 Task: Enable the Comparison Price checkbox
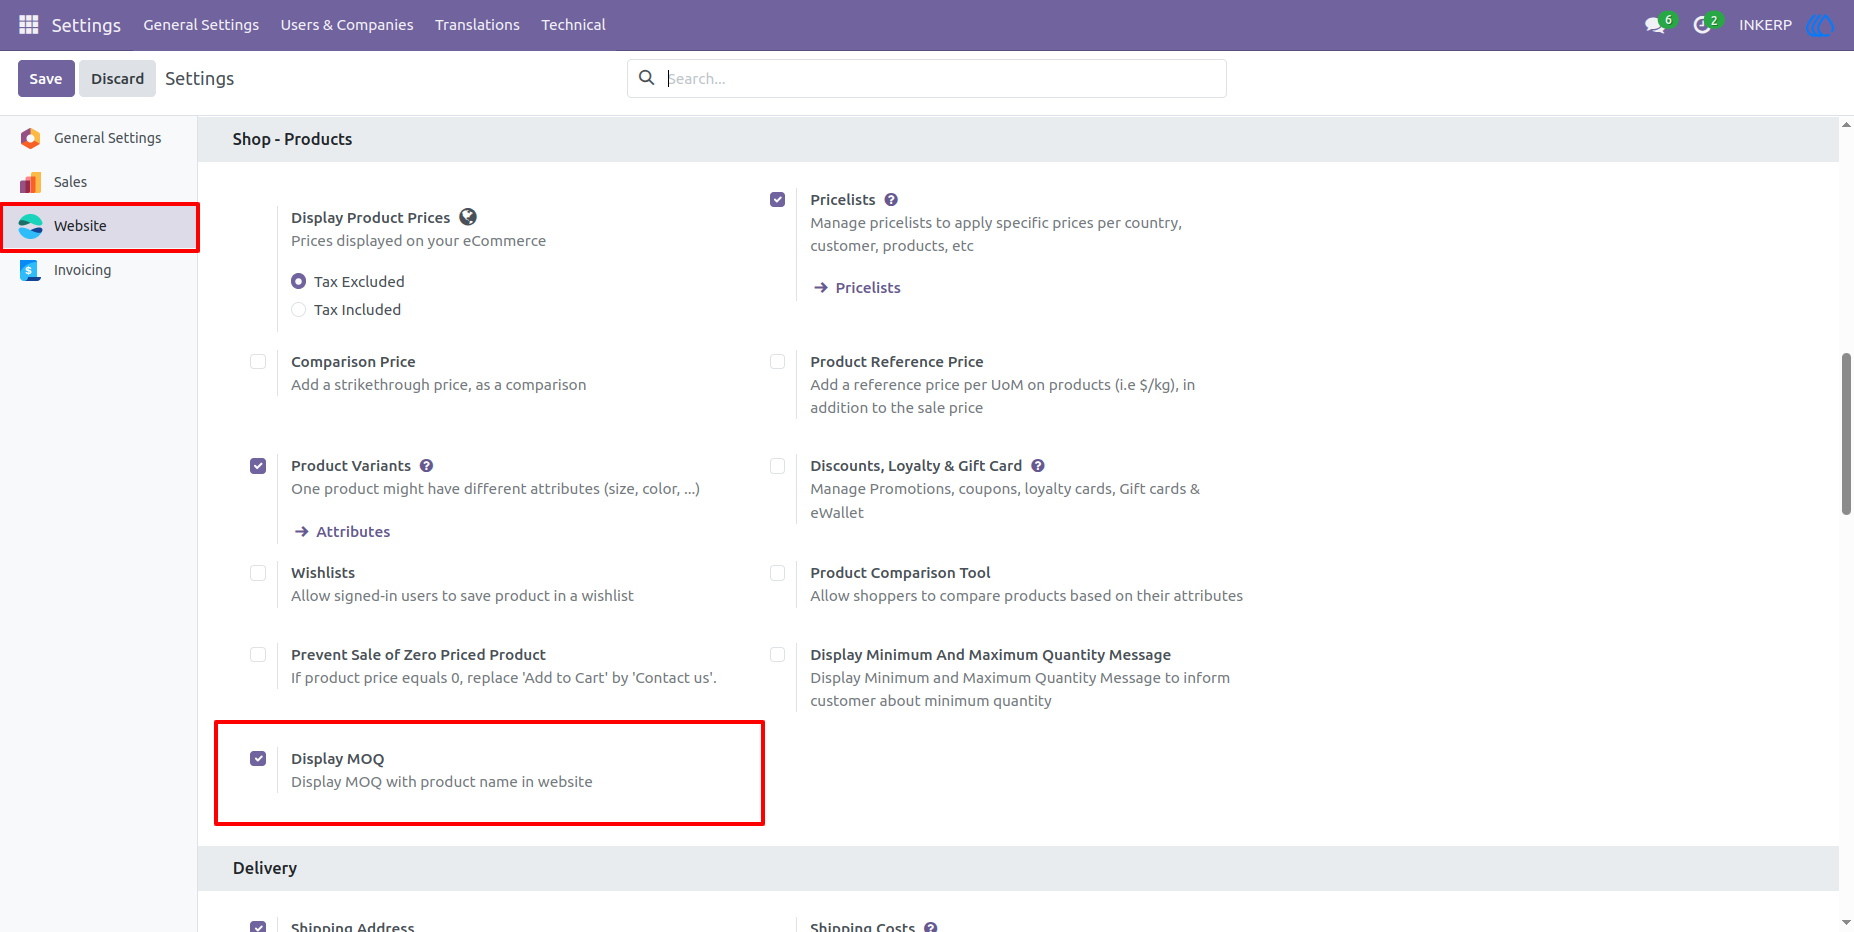click(258, 362)
